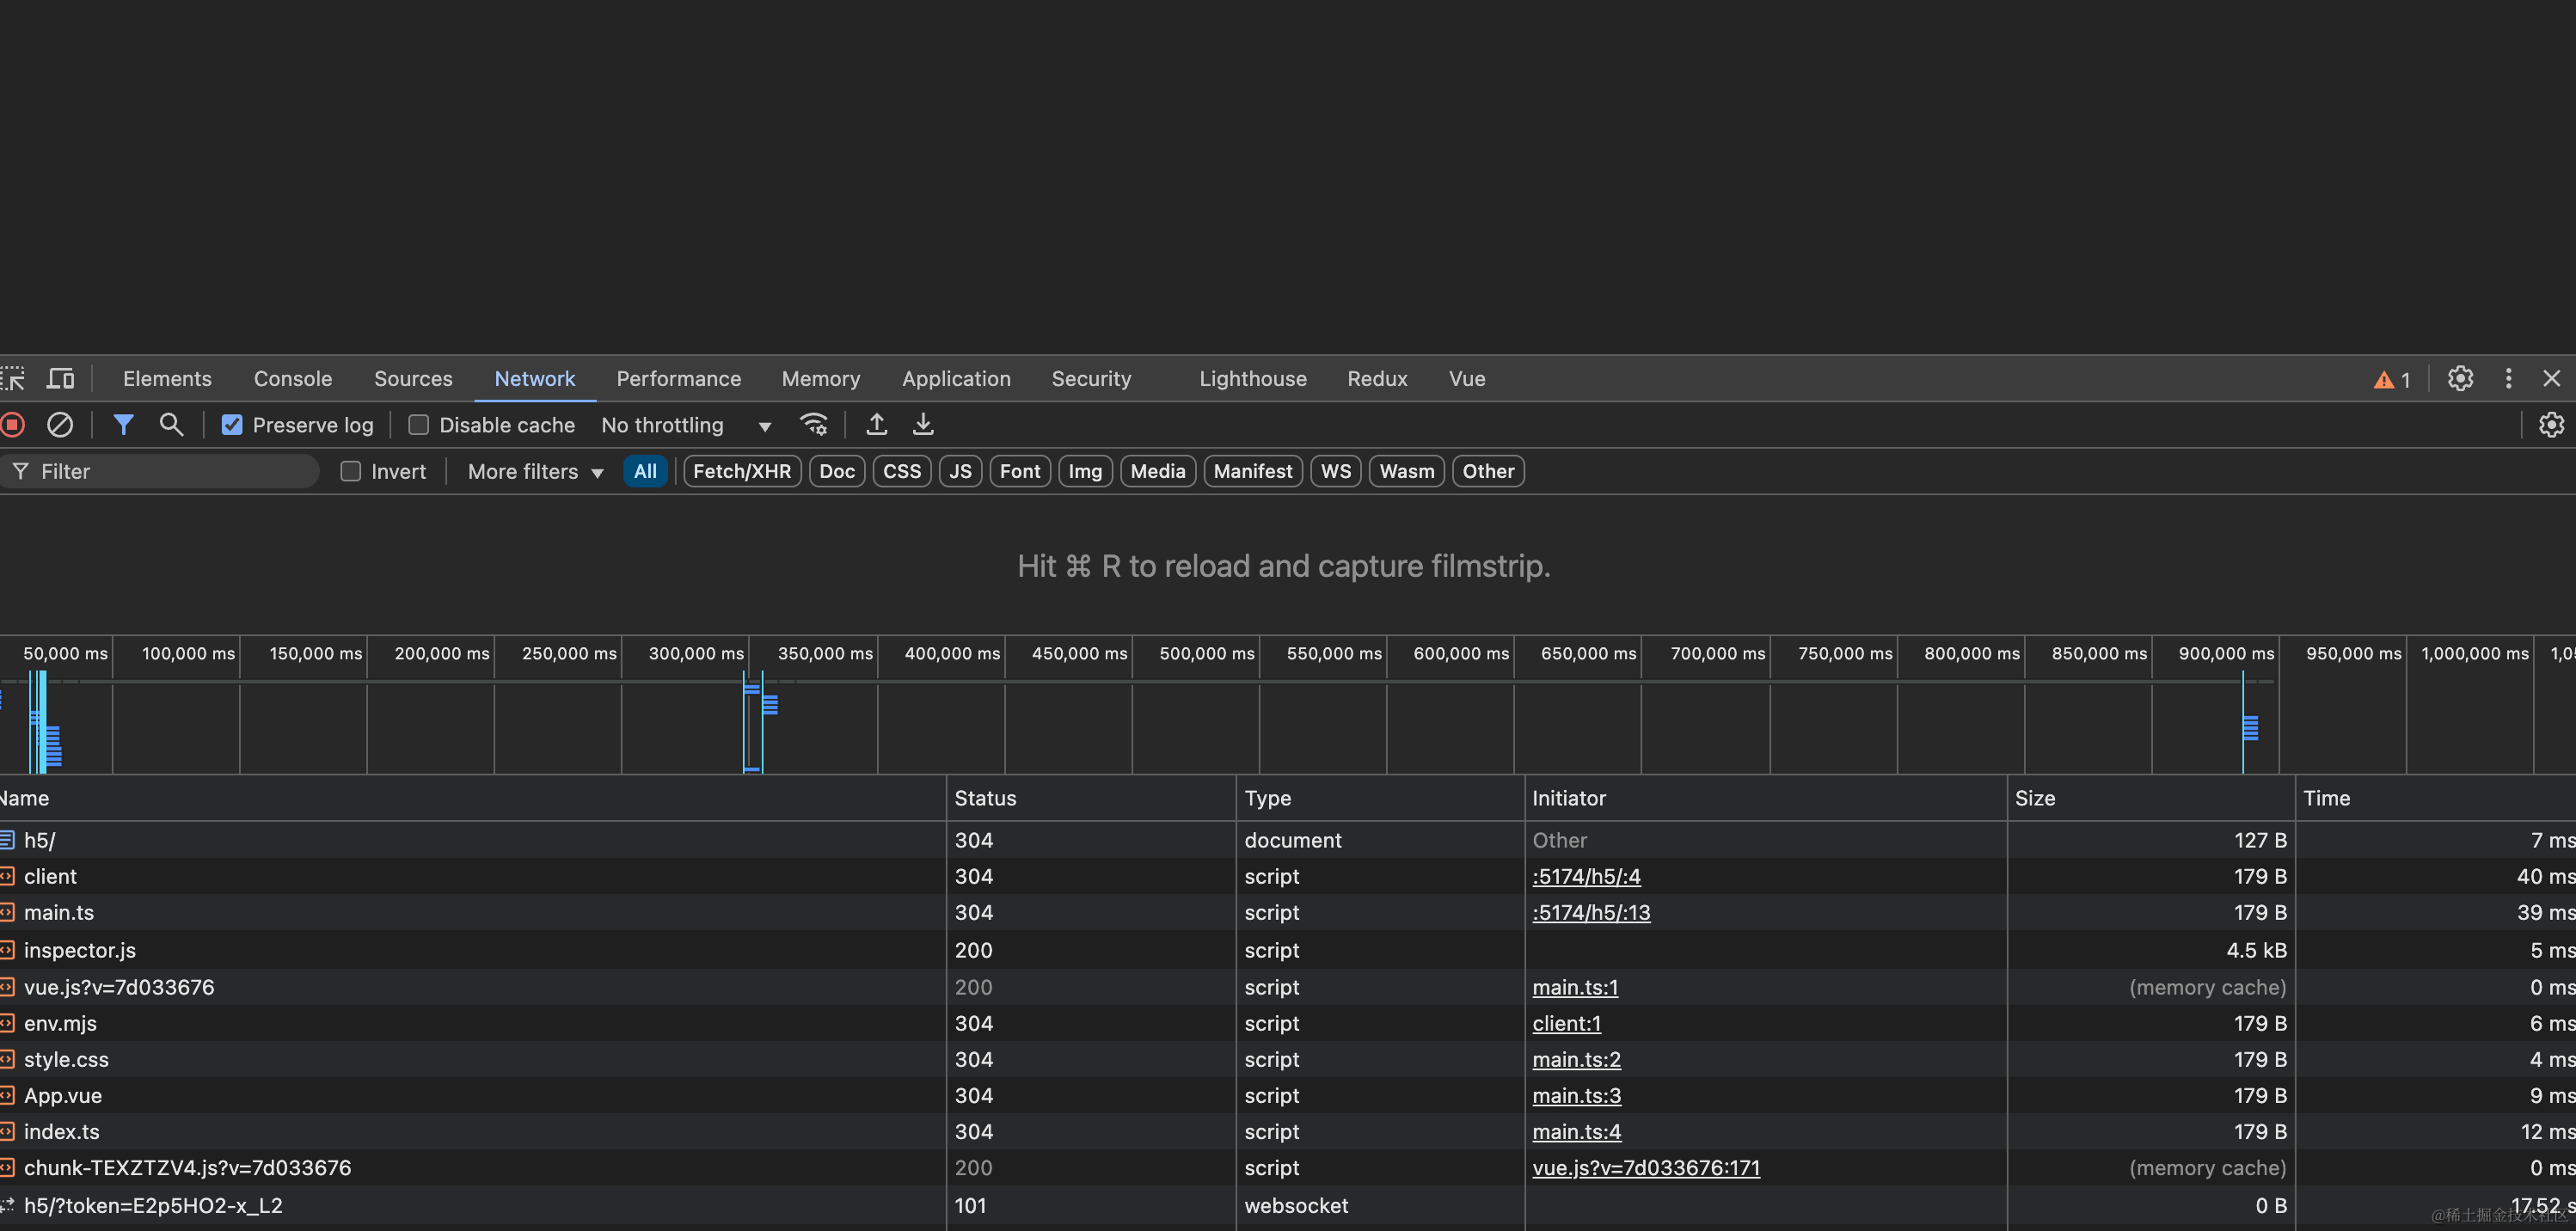Open the Lighthouse tab
The width and height of the screenshot is (2576, 1231).
pyautogui.click(x=1252, y=379)
